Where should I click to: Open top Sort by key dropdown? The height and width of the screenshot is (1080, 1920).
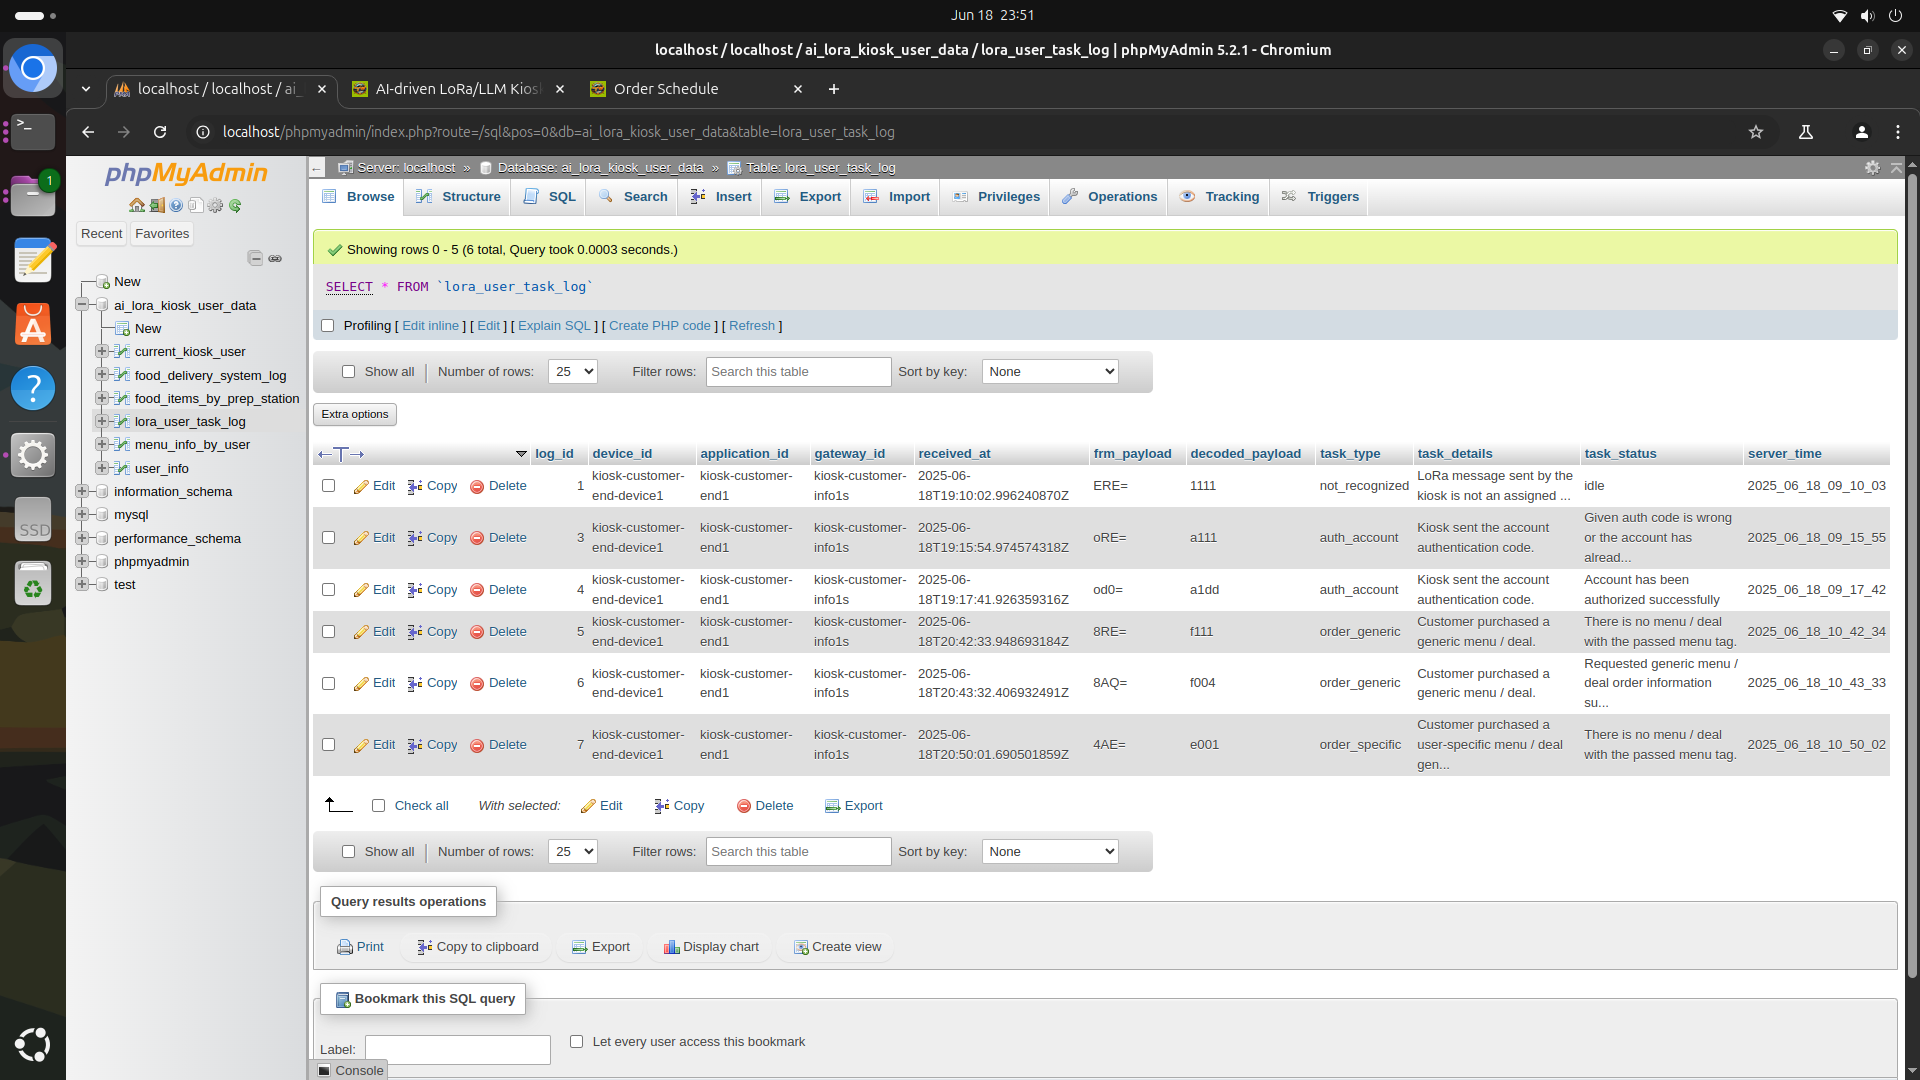pyautogui.click(x=1049, y=372)
